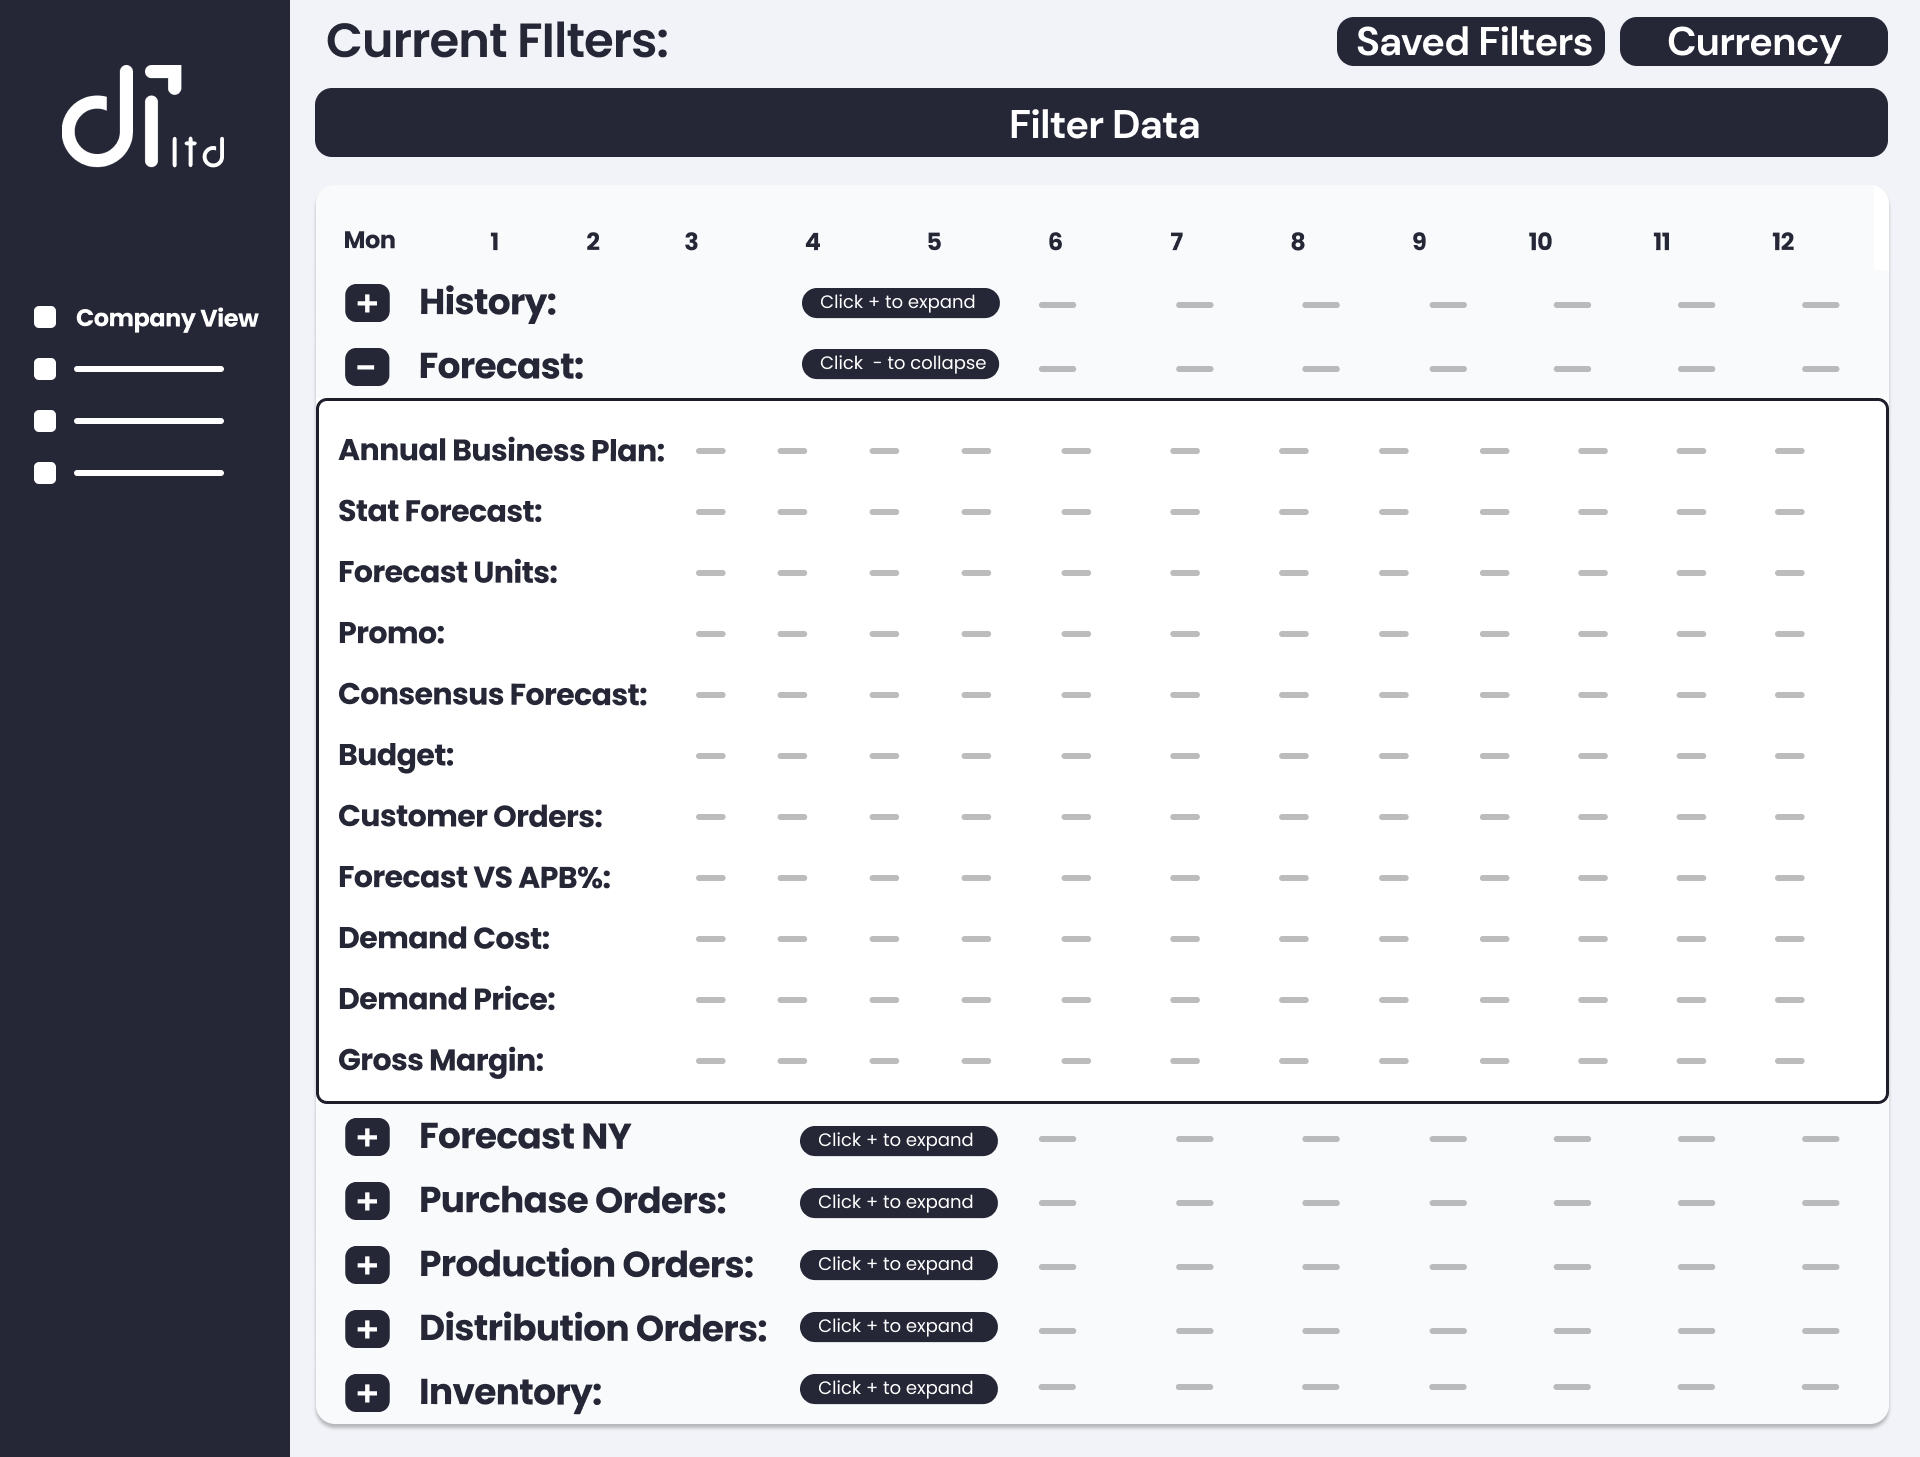Expand the Inventory section
The width and height of the screenshot is (1920, 1457).
pyautogui.click(x=367, y=1393)
